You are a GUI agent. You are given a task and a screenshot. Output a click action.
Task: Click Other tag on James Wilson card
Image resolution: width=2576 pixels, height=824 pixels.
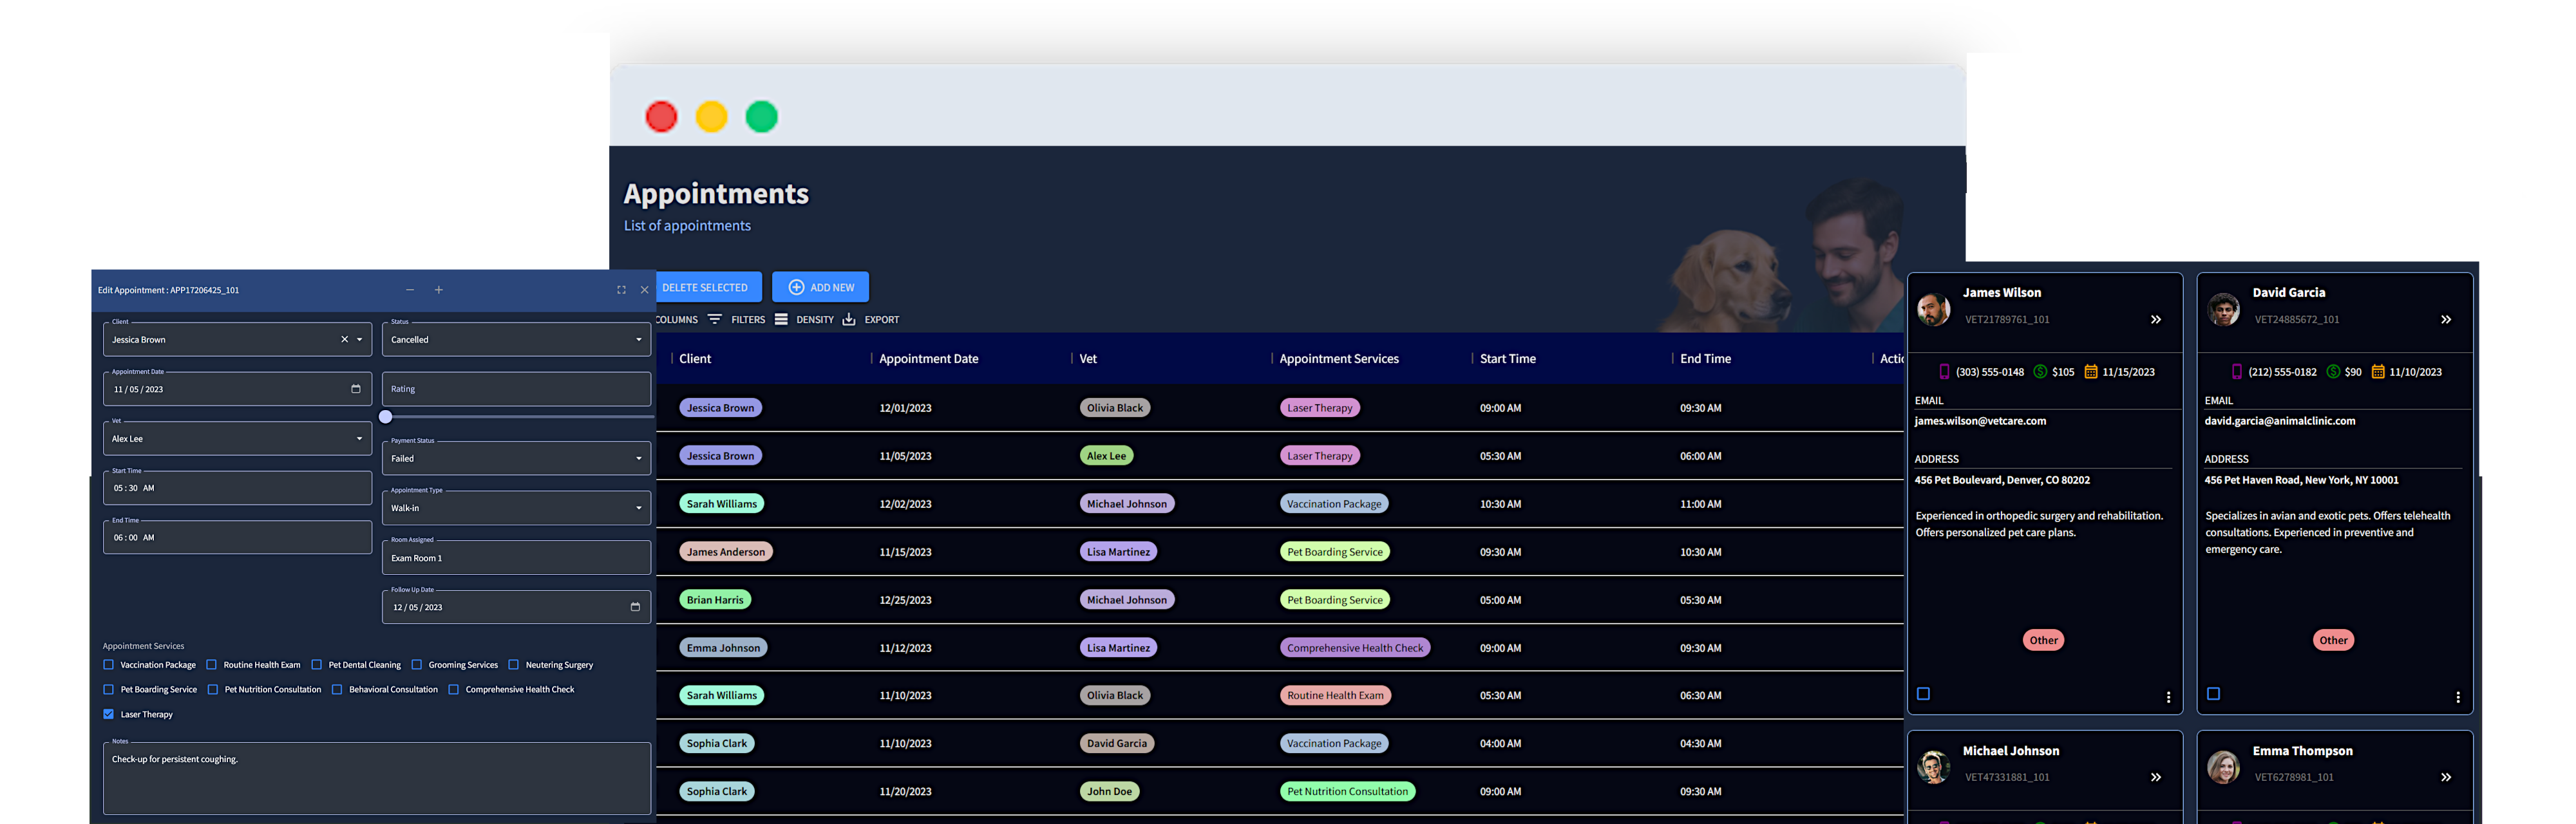click(2043, 640)
